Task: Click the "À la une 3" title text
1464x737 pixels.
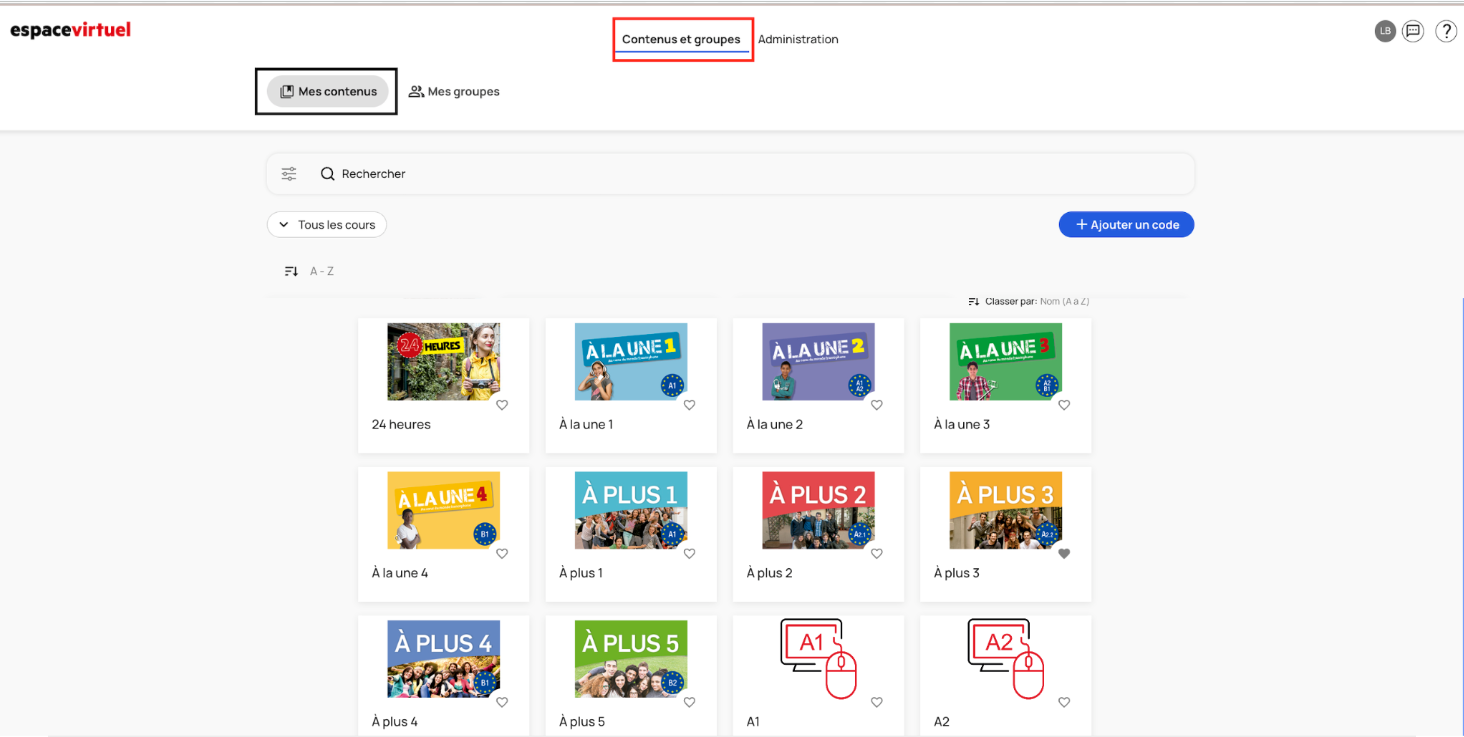Action: (x=962, y=425)
